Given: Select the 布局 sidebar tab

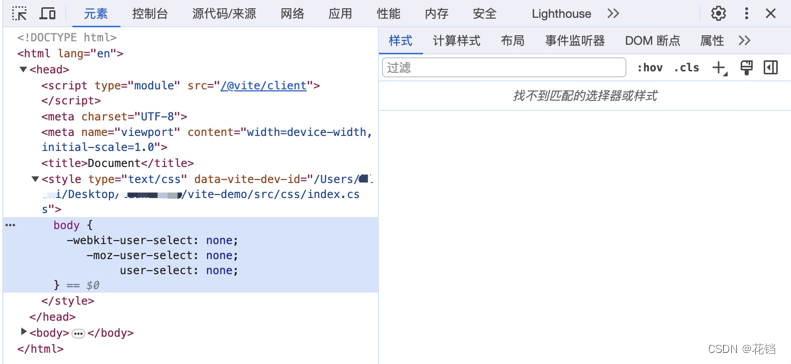Looking at the screenshot, I should (x=513, y=40).
